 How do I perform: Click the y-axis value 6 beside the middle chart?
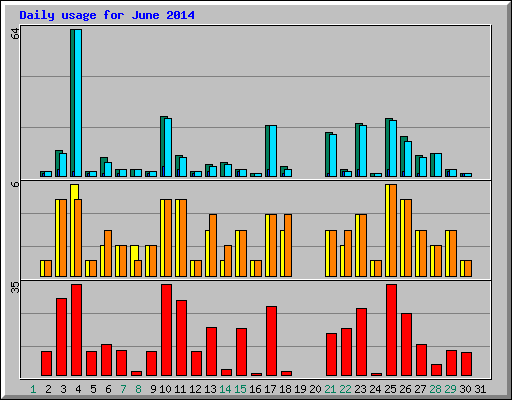(15, 184)
